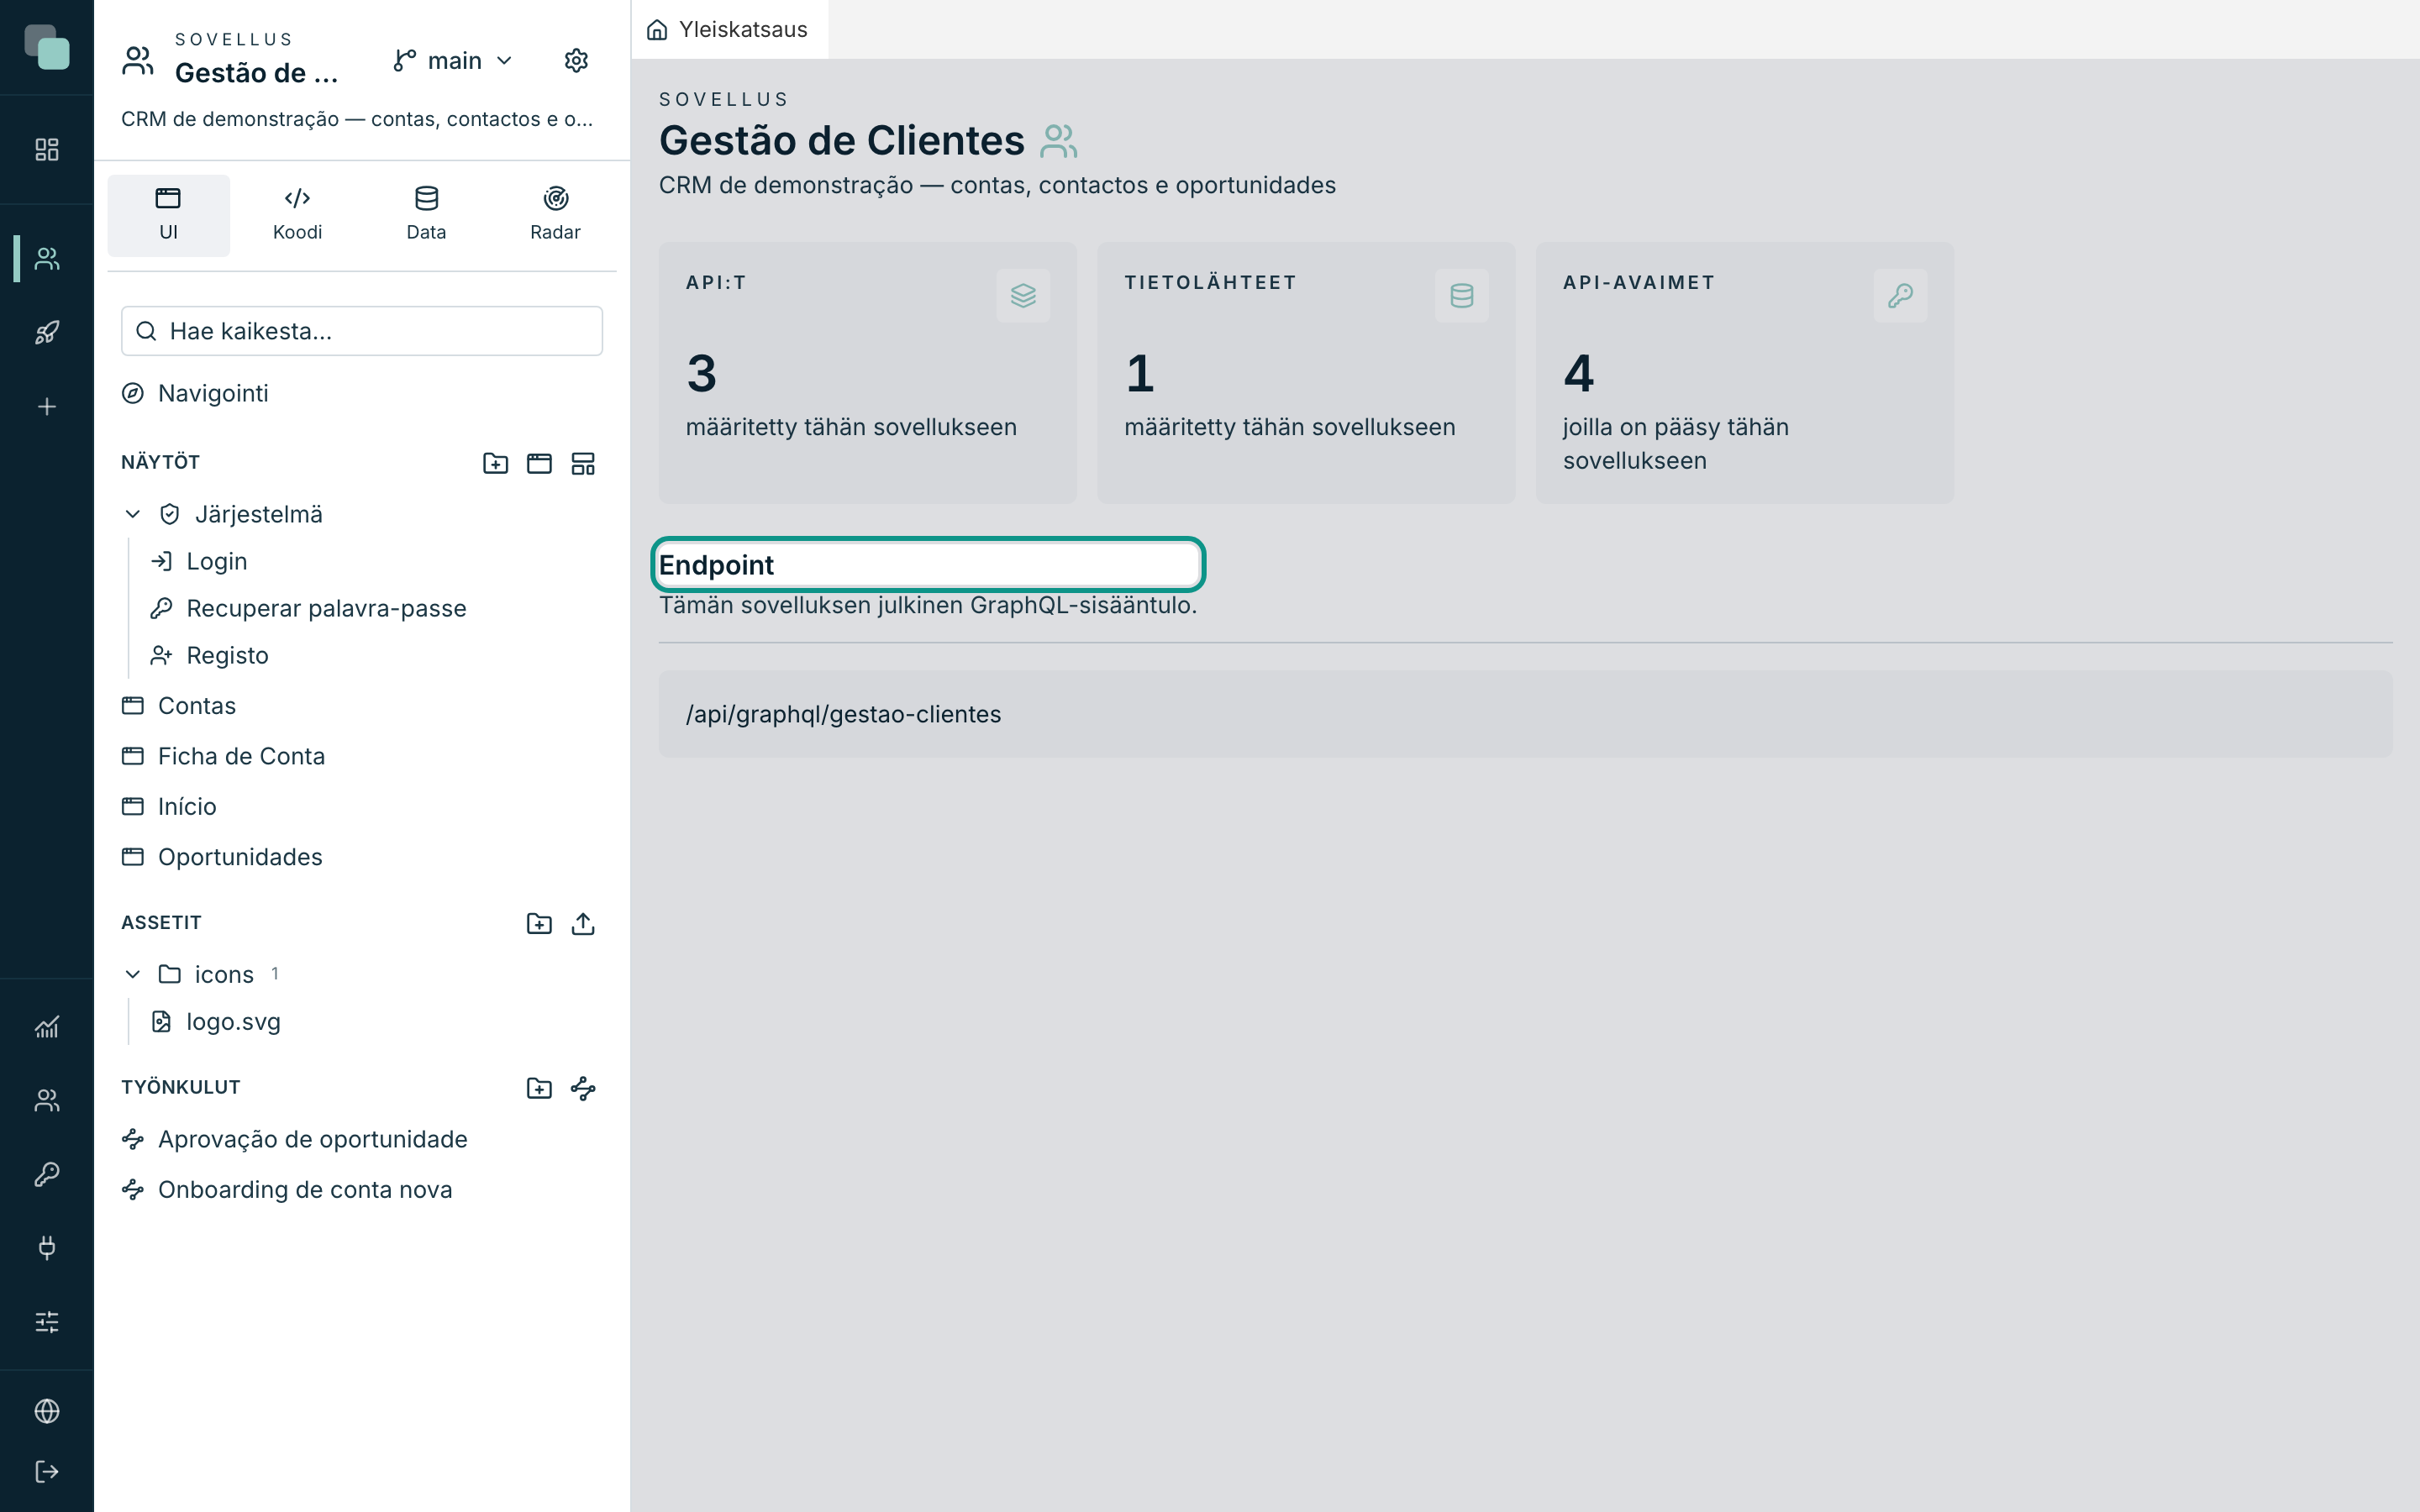
Task: Focus the Hae kaikesta search field
Action: click(362, 331)
